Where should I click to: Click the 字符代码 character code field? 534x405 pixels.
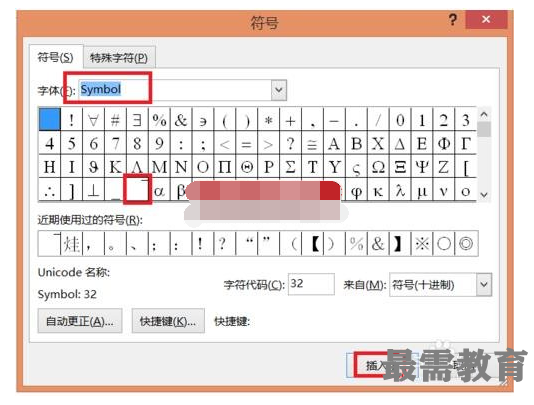click(311, 284)
